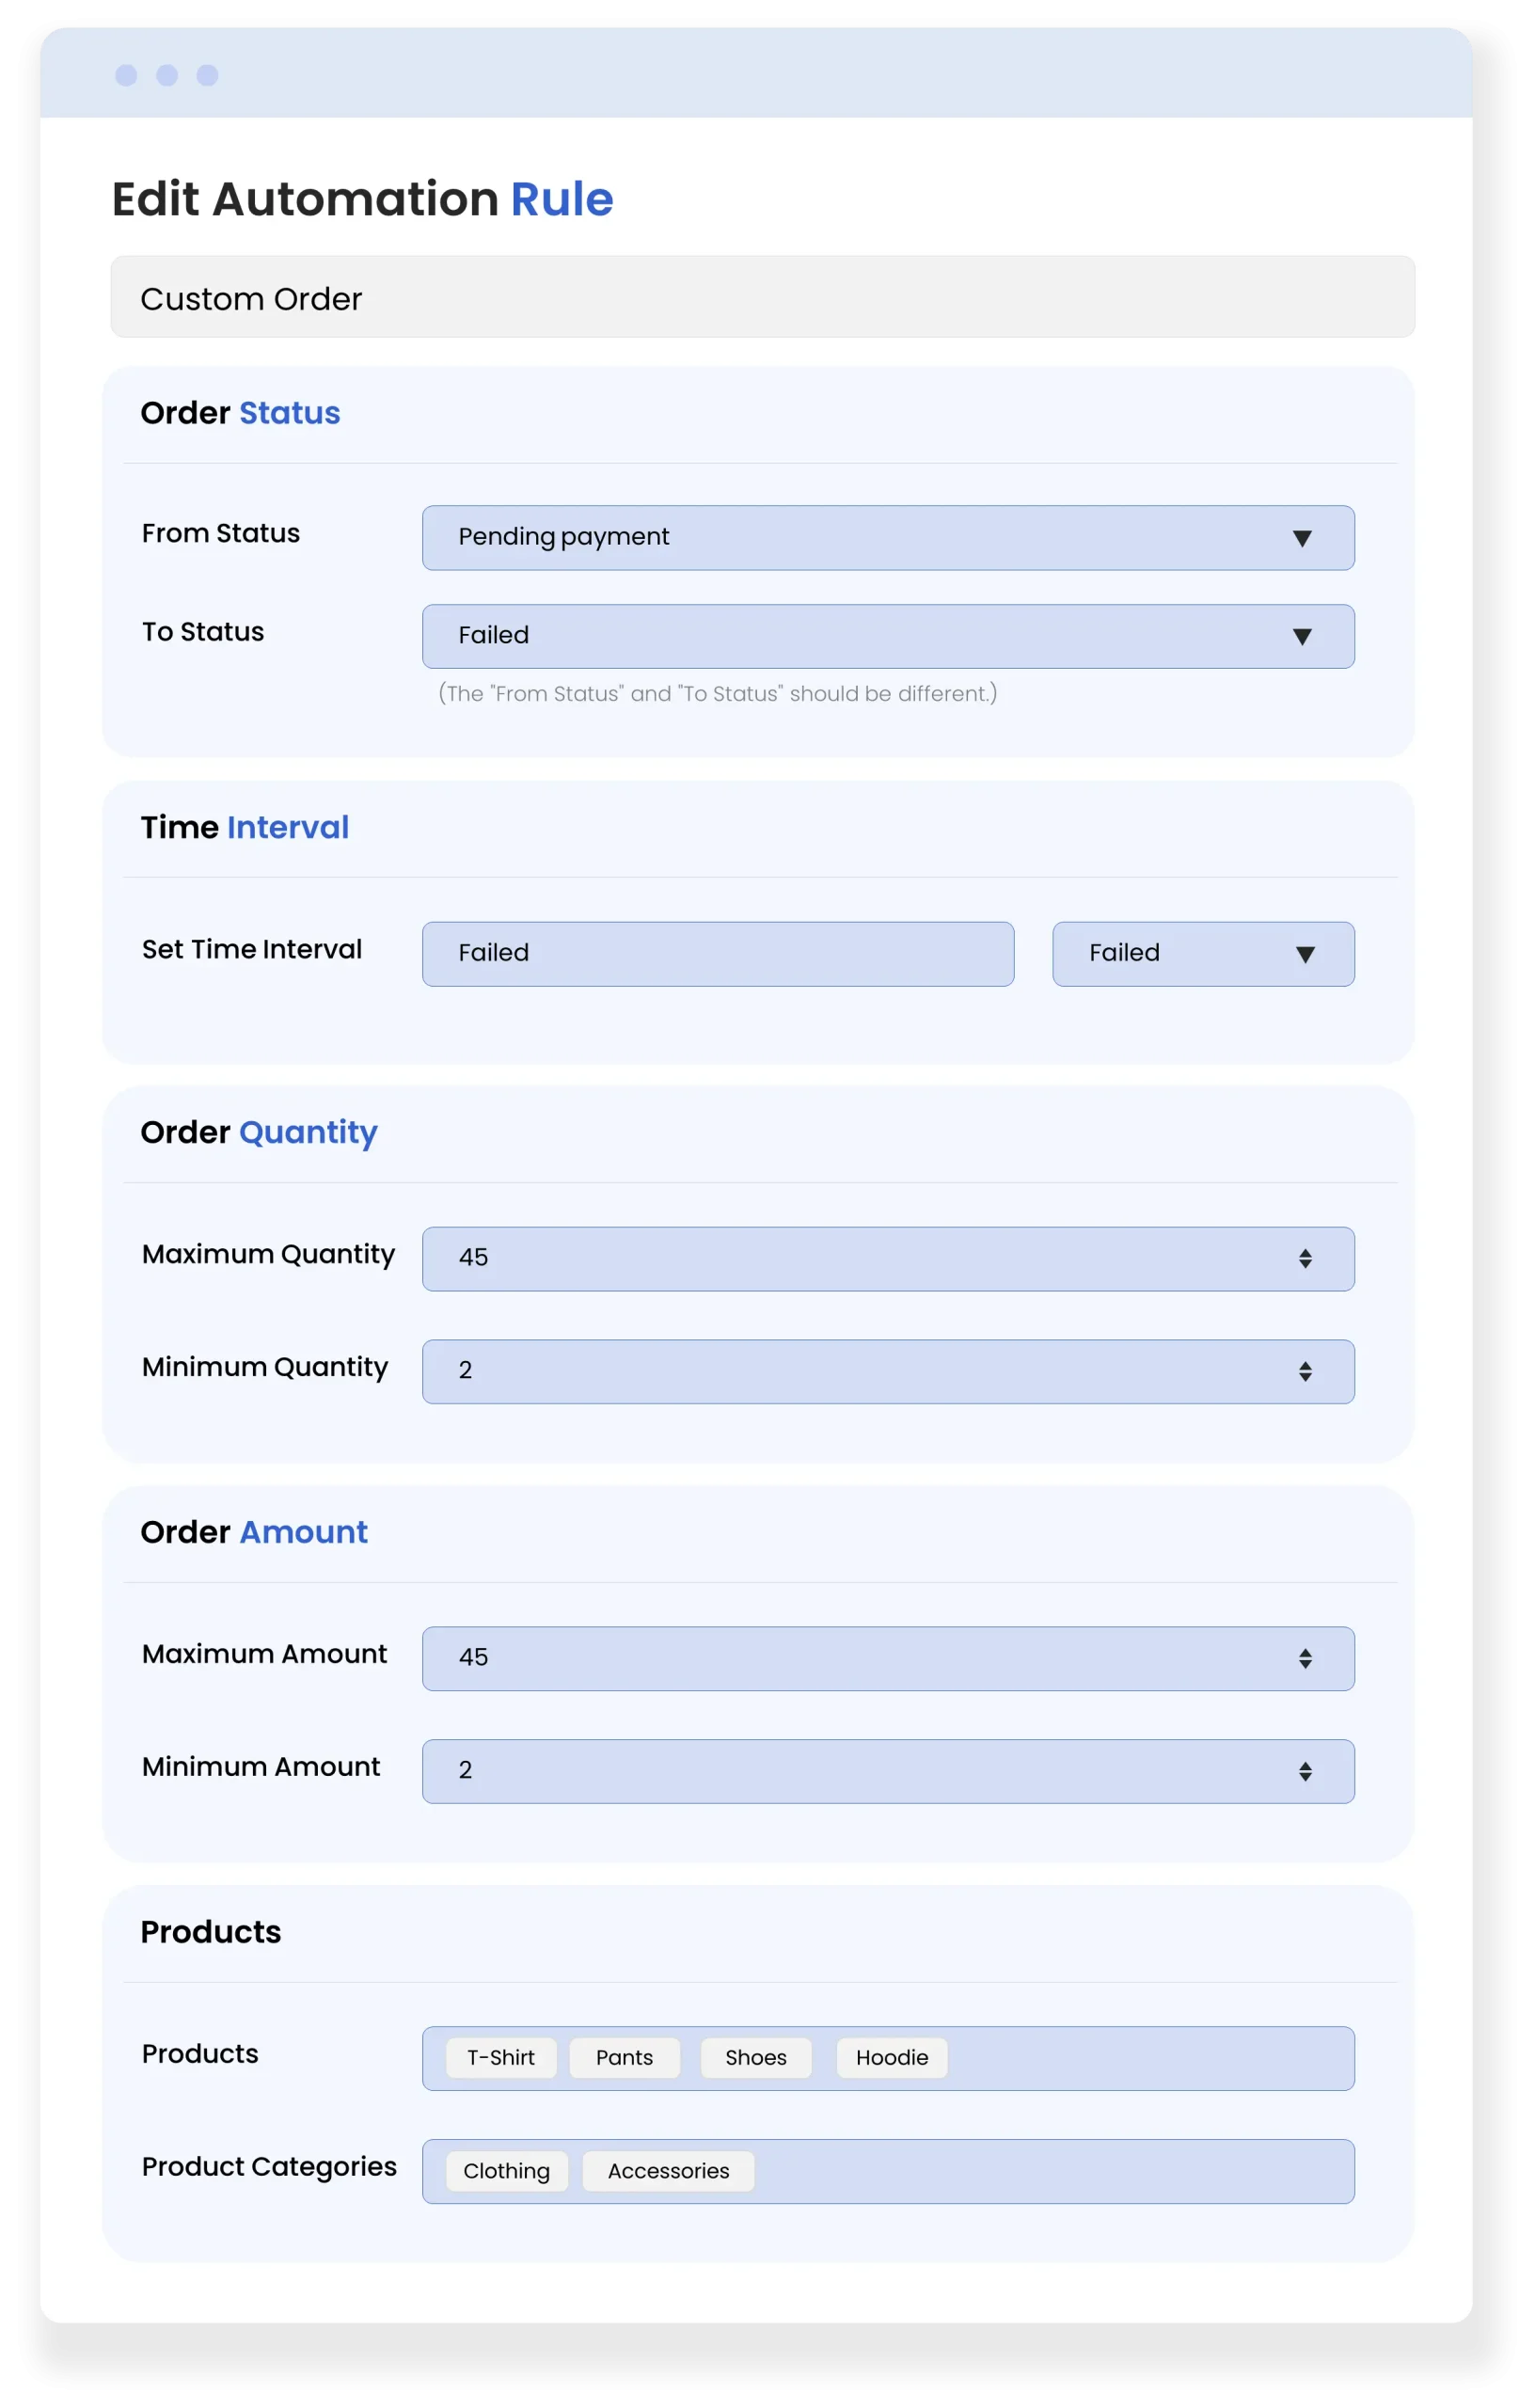Open the From Status dropdown arrow
The width and height of the screenshot is (1535, 2408).
[x=1301, y=538]
